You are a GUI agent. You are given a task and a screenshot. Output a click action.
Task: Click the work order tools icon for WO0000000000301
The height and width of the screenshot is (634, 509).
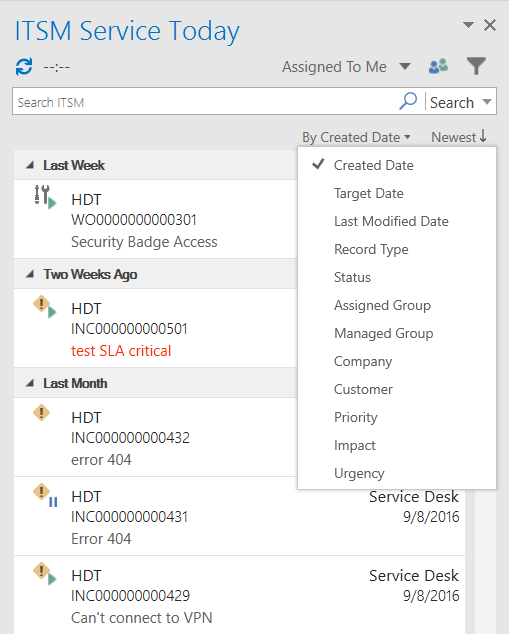click(45, 197)
